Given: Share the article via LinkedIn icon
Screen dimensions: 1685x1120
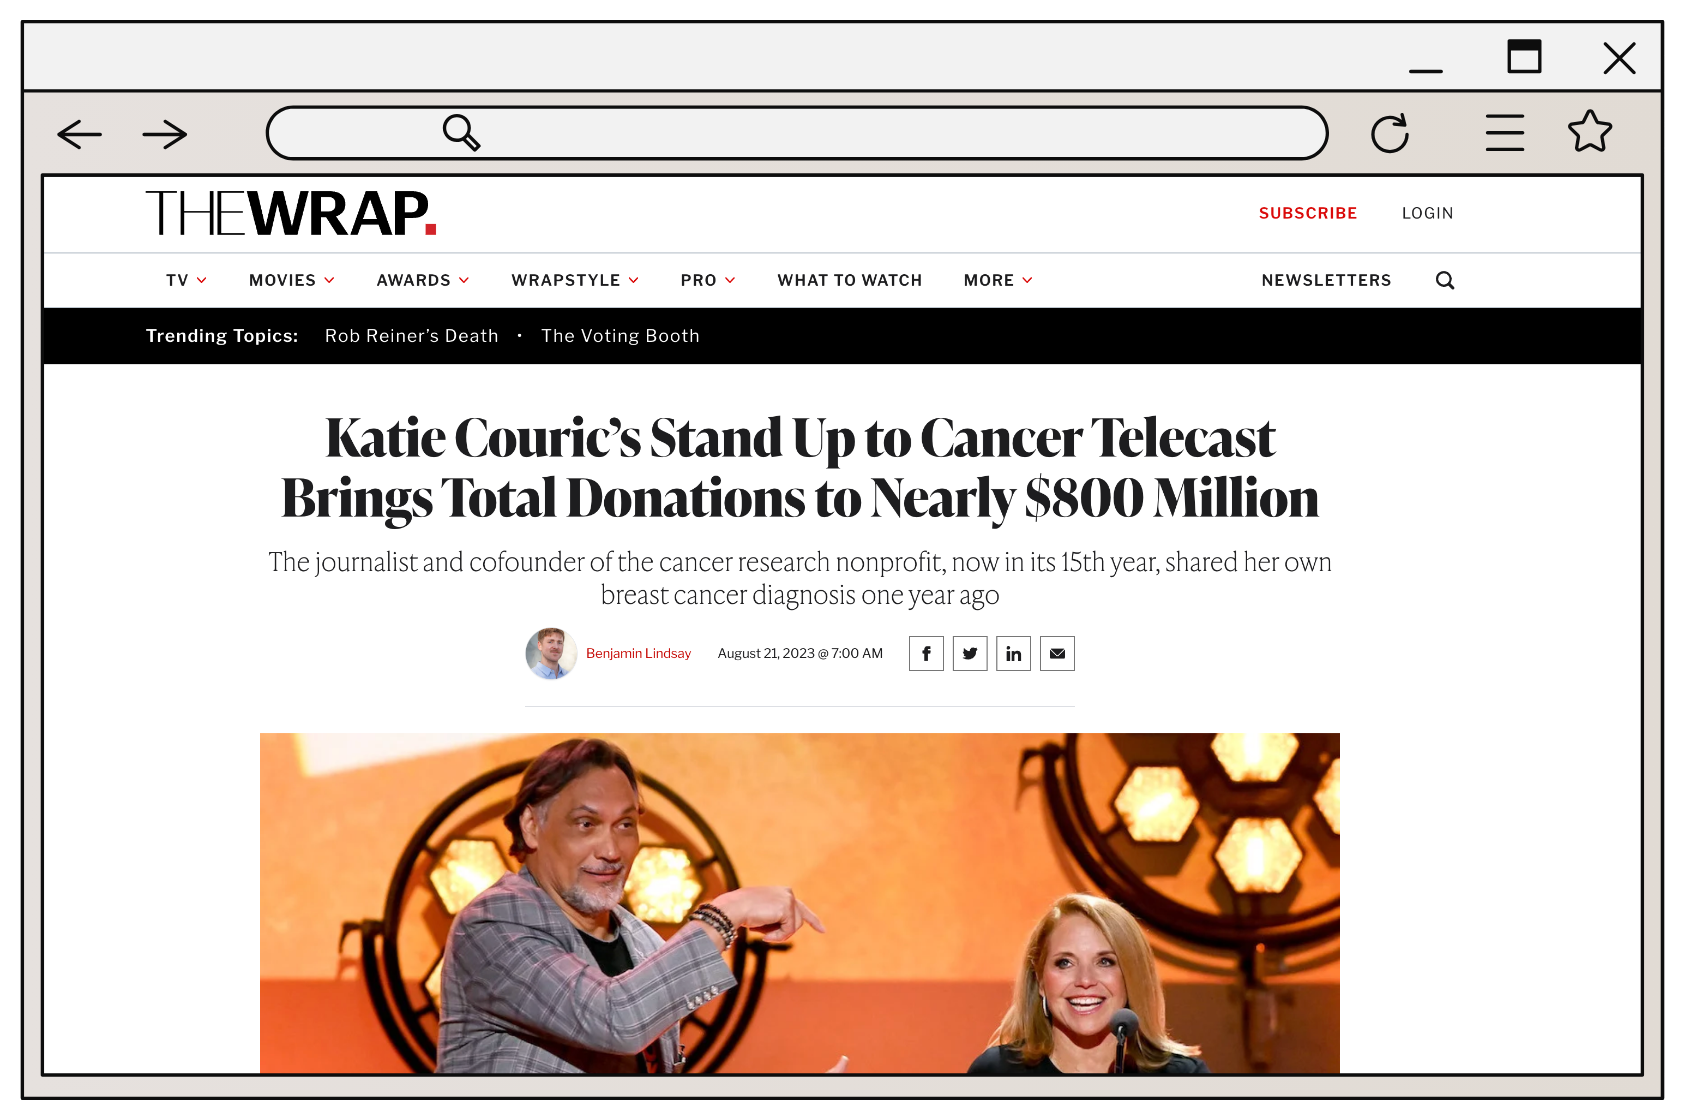Looking at the screenshot, I should click(x=1013, y=653).
